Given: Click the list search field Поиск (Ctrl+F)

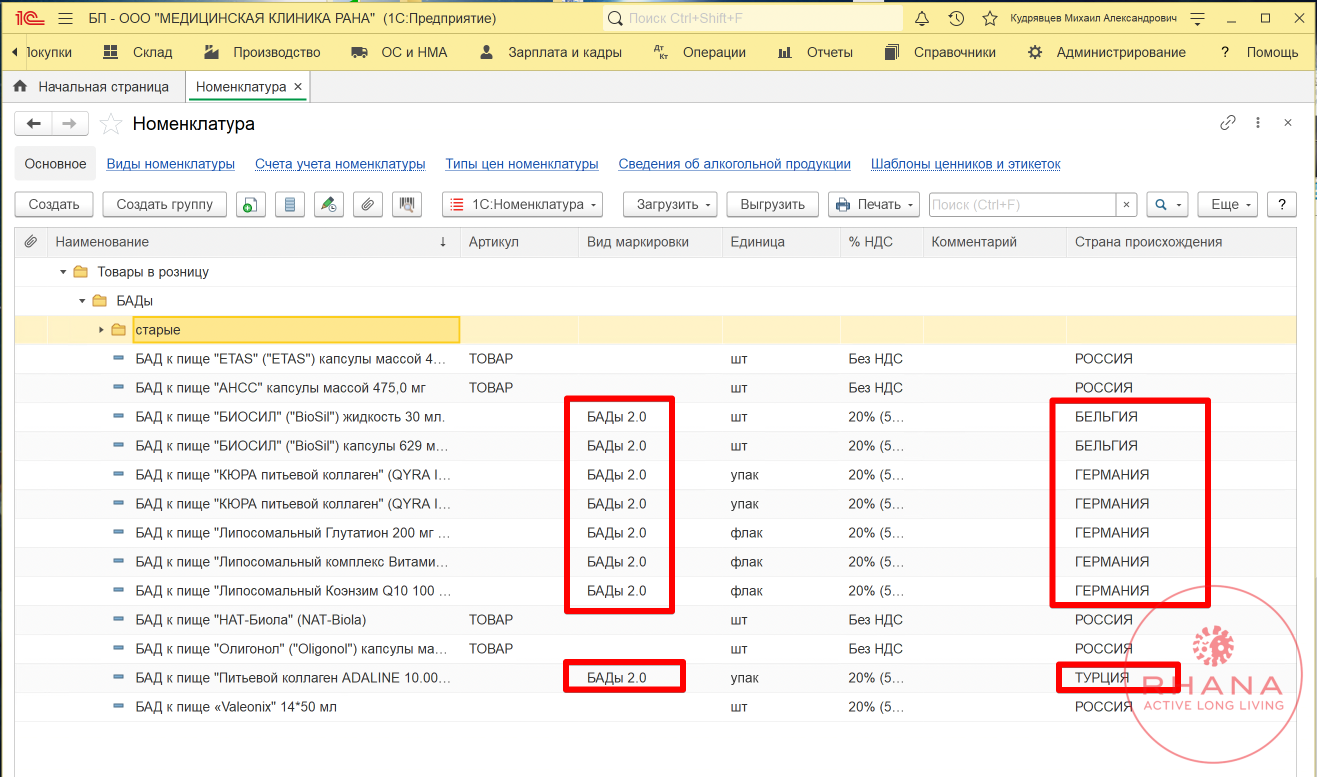Looking at the screenshot, I should coord(1021,204).
